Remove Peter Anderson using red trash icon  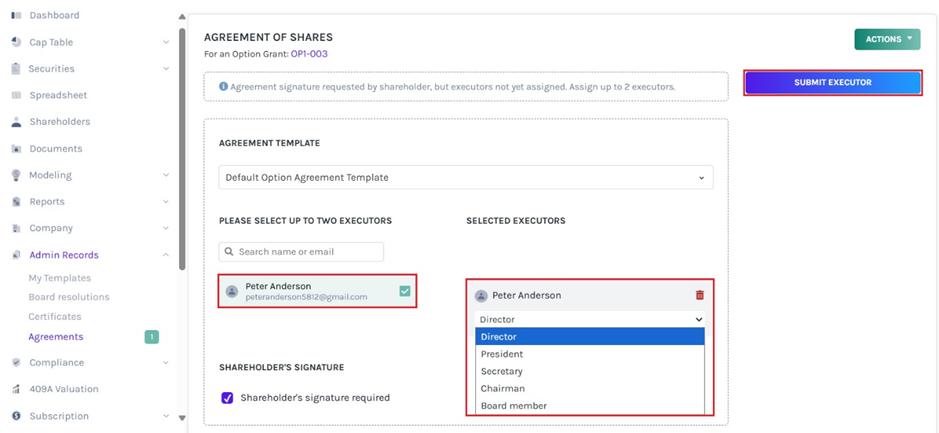[699, 295]
